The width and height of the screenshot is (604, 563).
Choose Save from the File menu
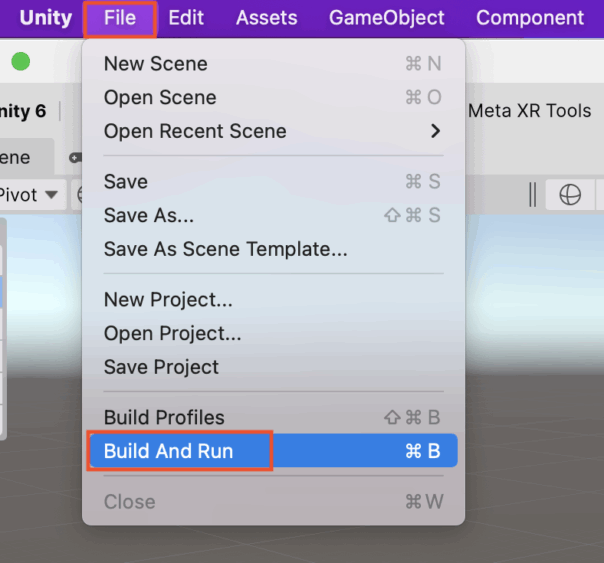point(126,182)
